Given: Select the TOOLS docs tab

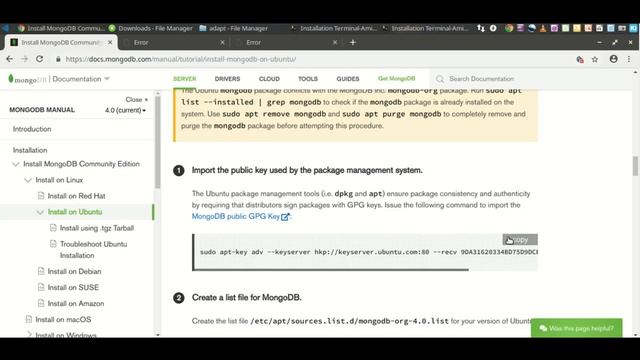Looking at the screenshot, I should (x=308, y=79).
